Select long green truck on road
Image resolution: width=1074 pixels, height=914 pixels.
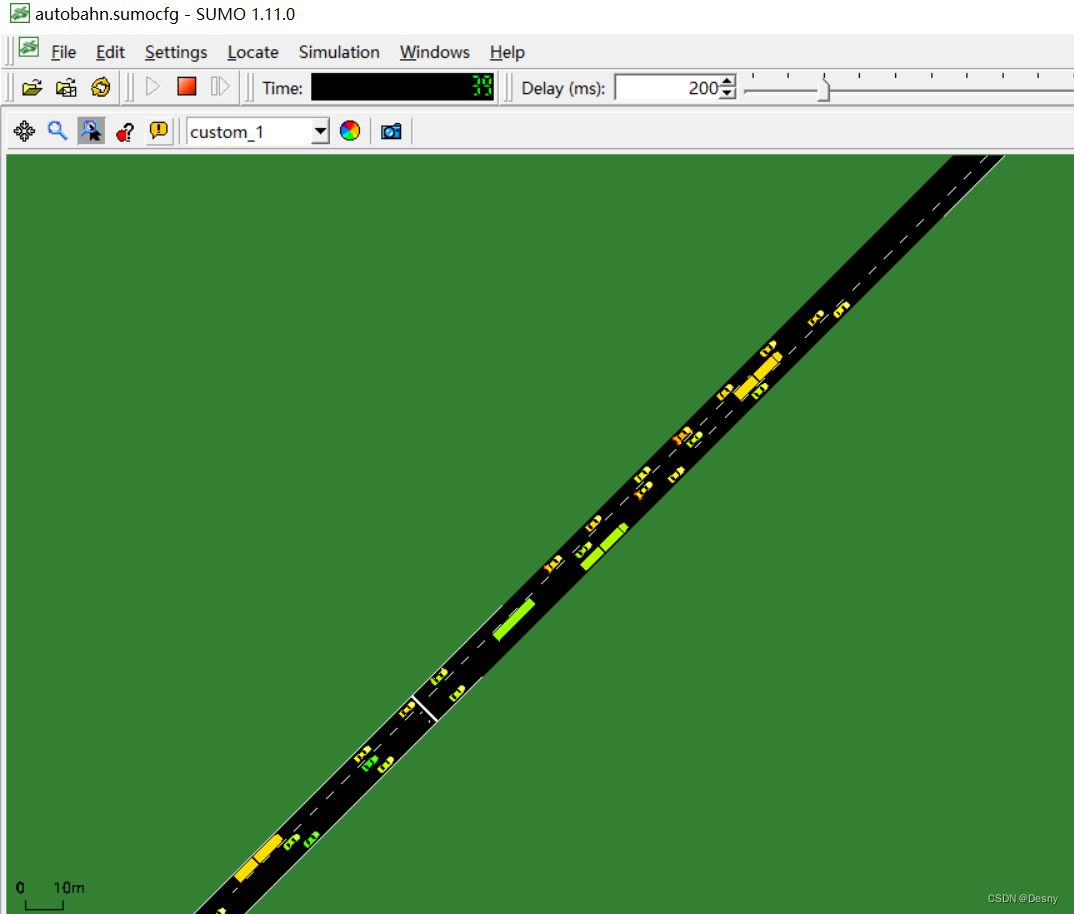tap(514, 620)
